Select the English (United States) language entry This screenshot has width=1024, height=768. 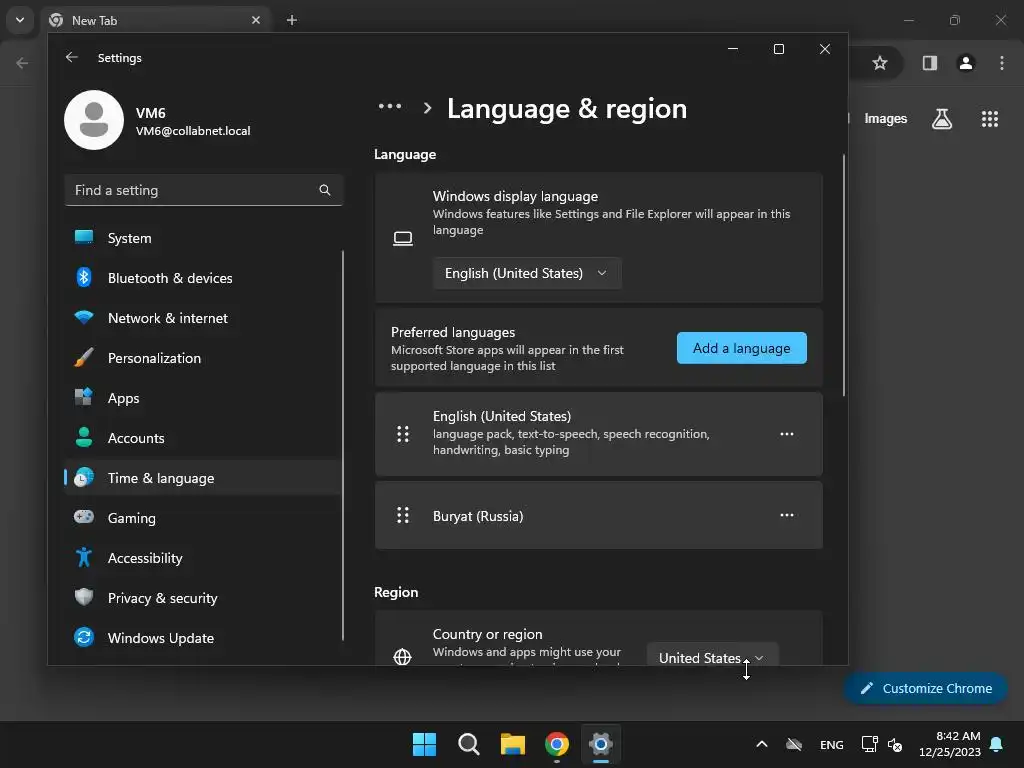pos(598,434)
